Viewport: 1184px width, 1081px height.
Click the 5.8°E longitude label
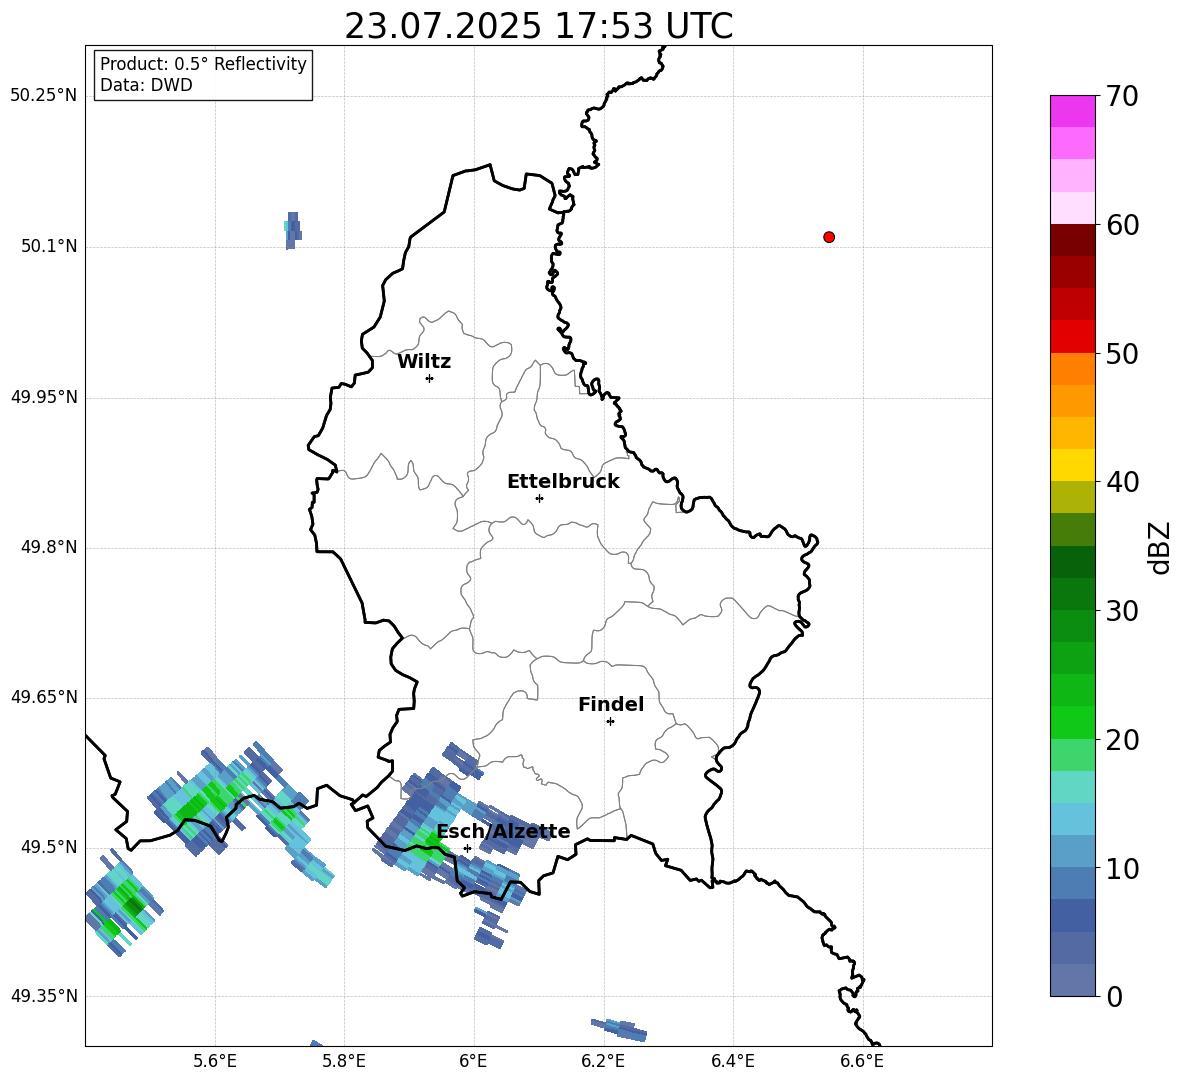344,1061
